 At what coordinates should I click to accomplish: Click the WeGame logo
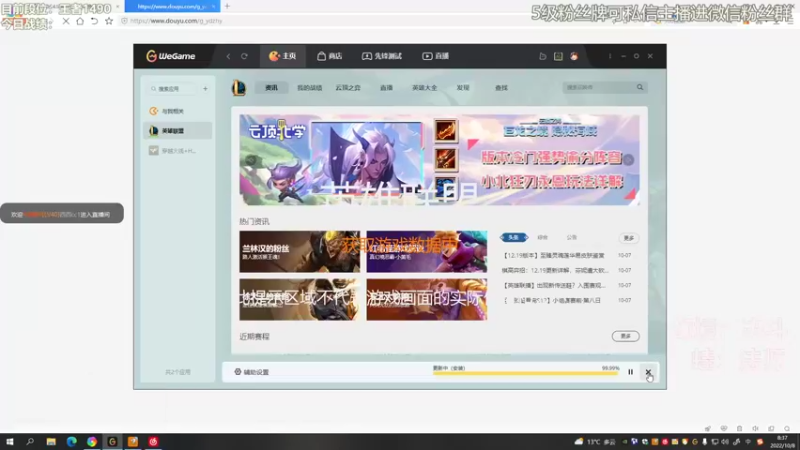coord(170,56)
